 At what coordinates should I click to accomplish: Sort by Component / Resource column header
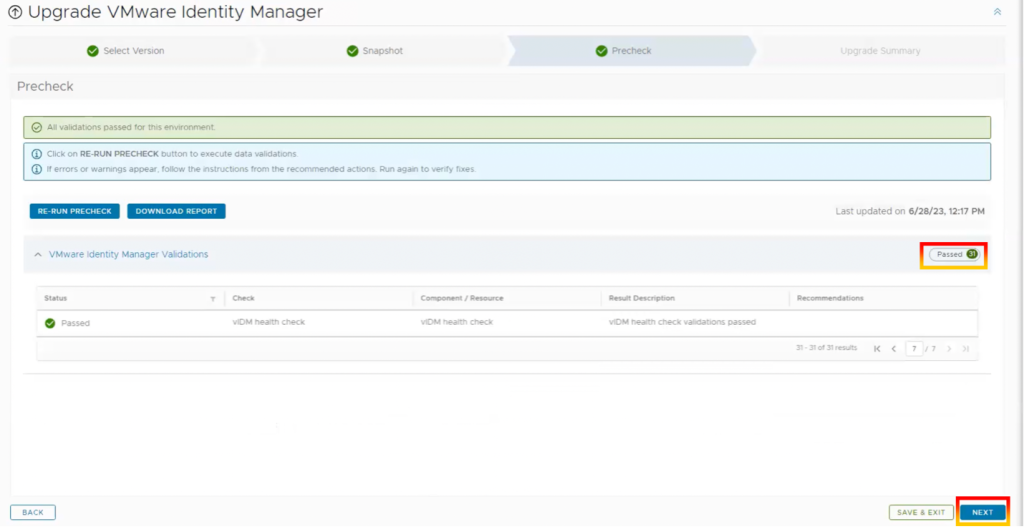[462, 298]
